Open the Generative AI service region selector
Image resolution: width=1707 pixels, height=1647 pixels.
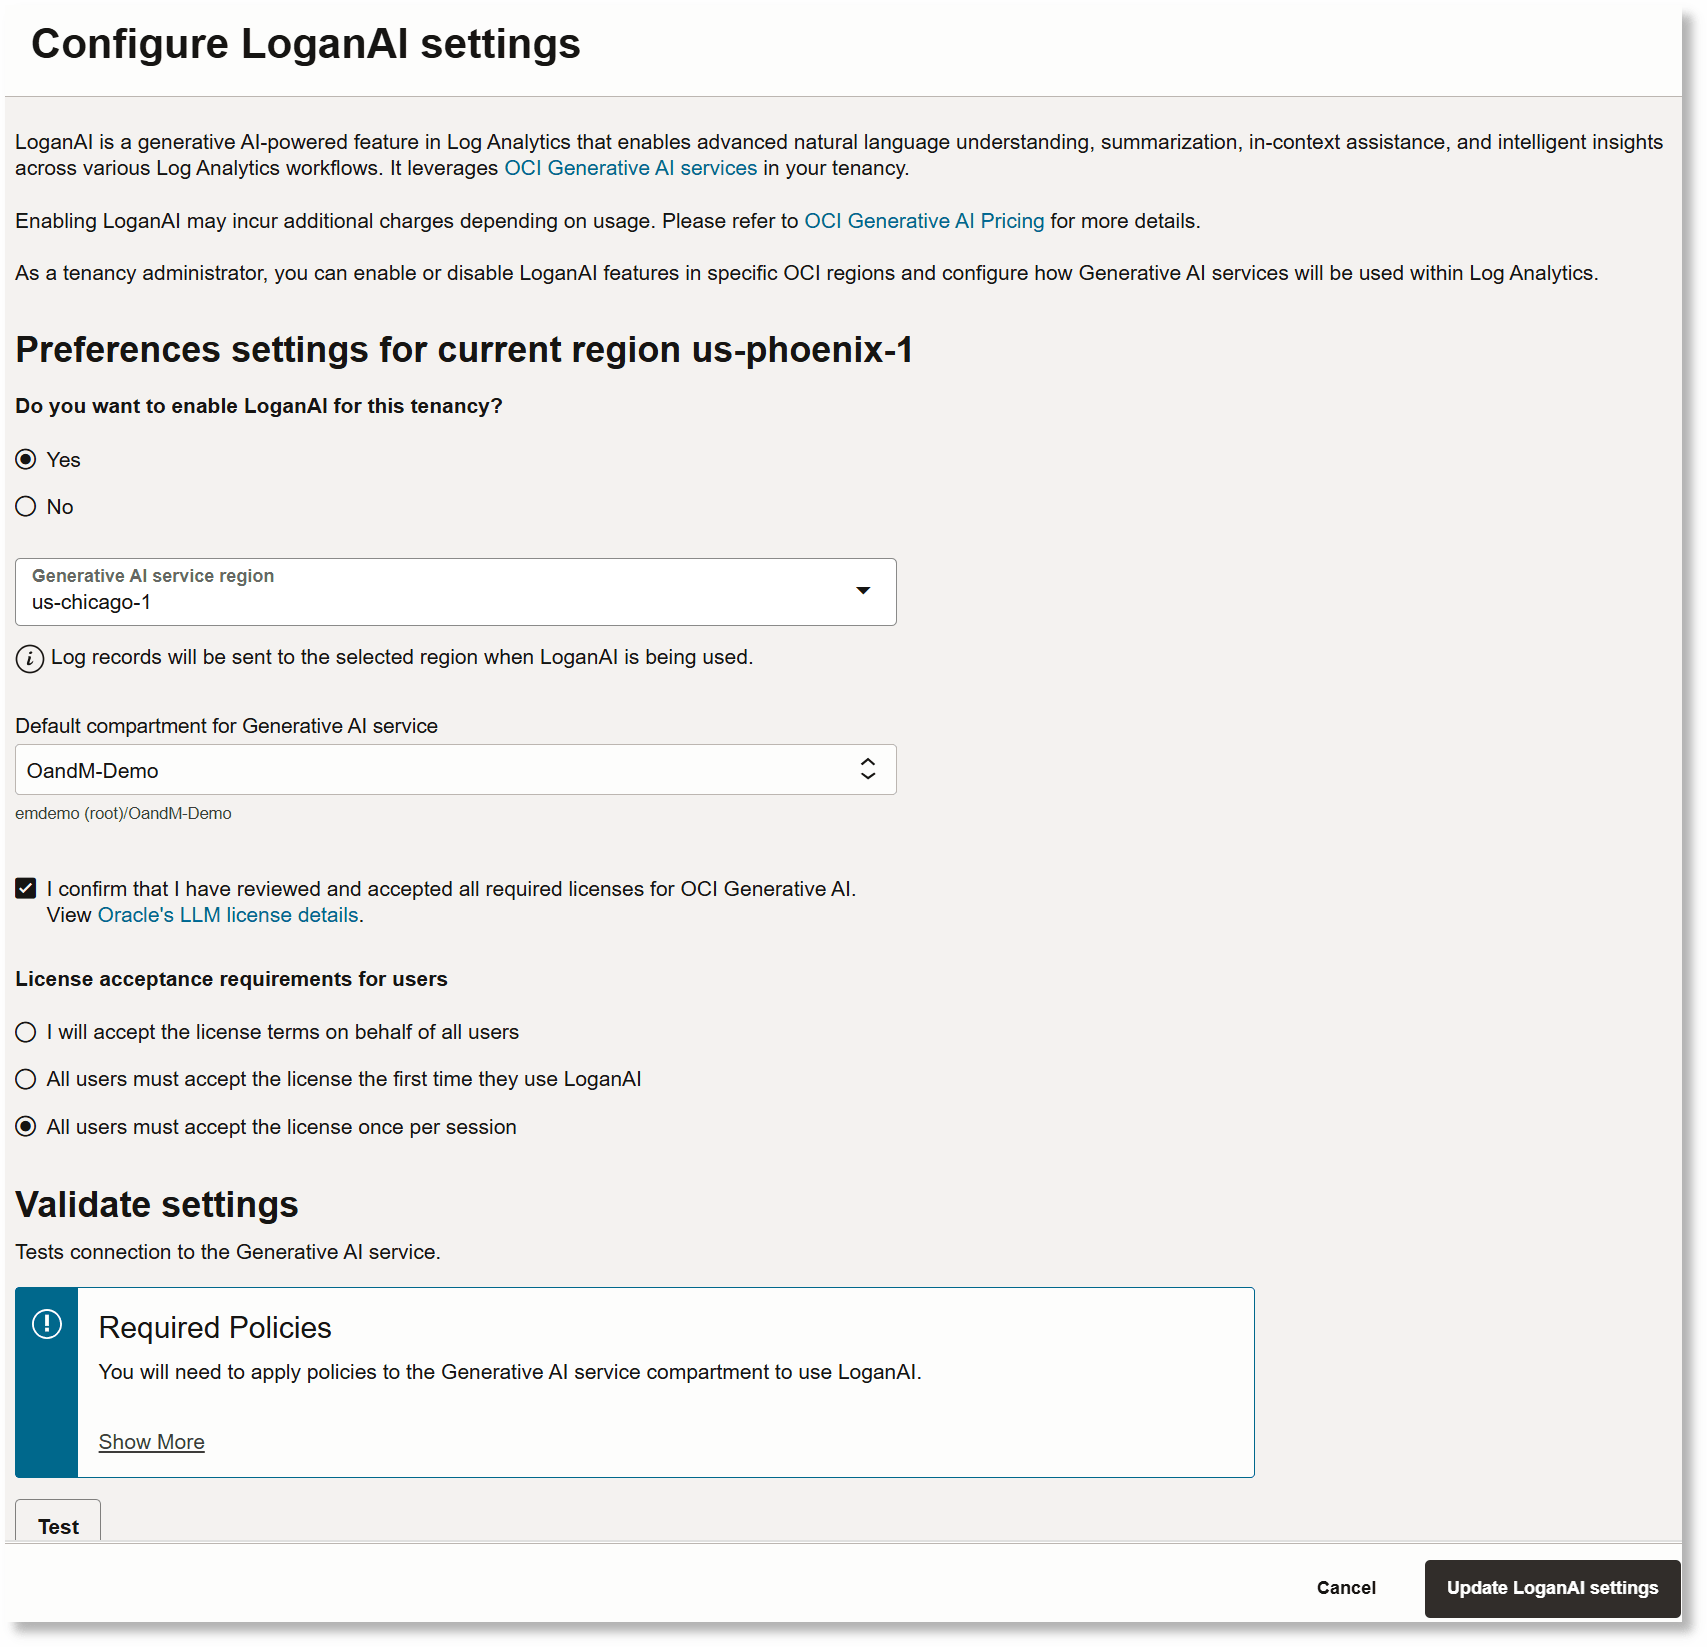pos(455,591)
